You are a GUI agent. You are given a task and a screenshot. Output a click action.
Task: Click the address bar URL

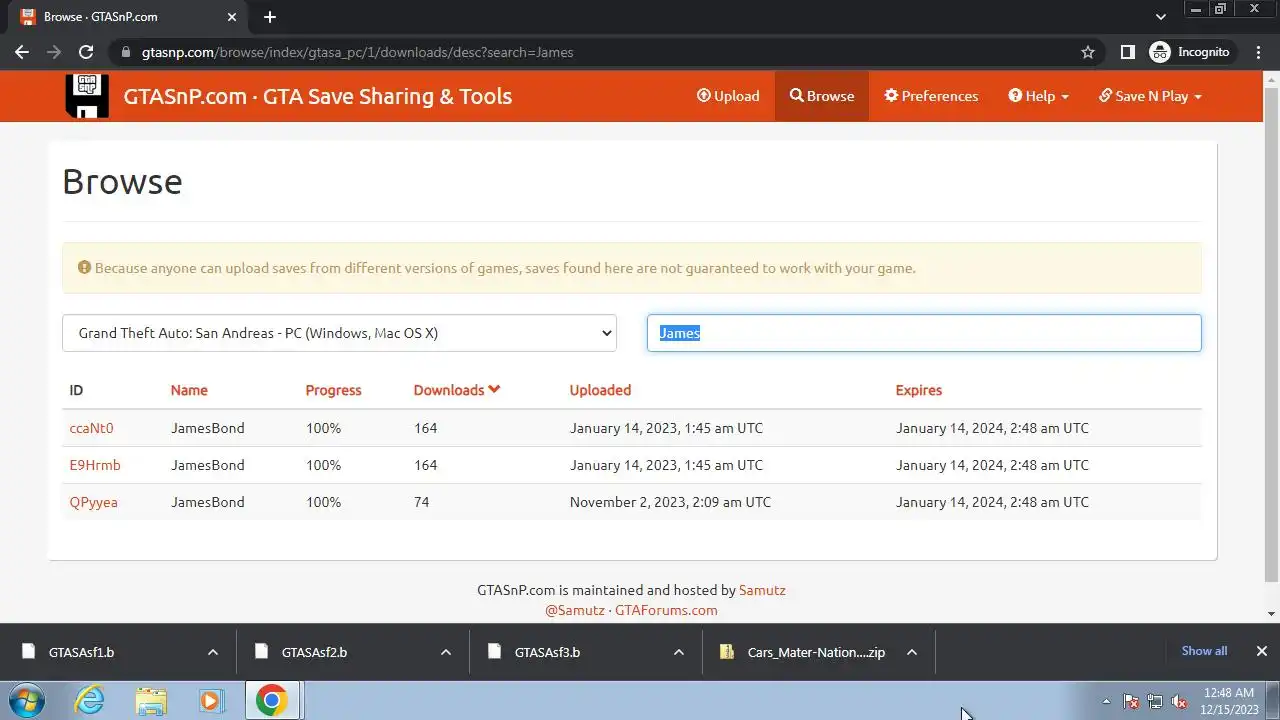358,52
